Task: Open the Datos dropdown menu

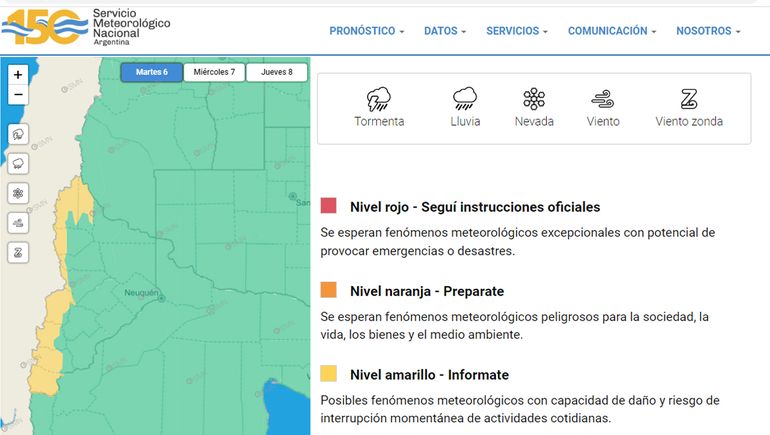Action: click(445, 31)
